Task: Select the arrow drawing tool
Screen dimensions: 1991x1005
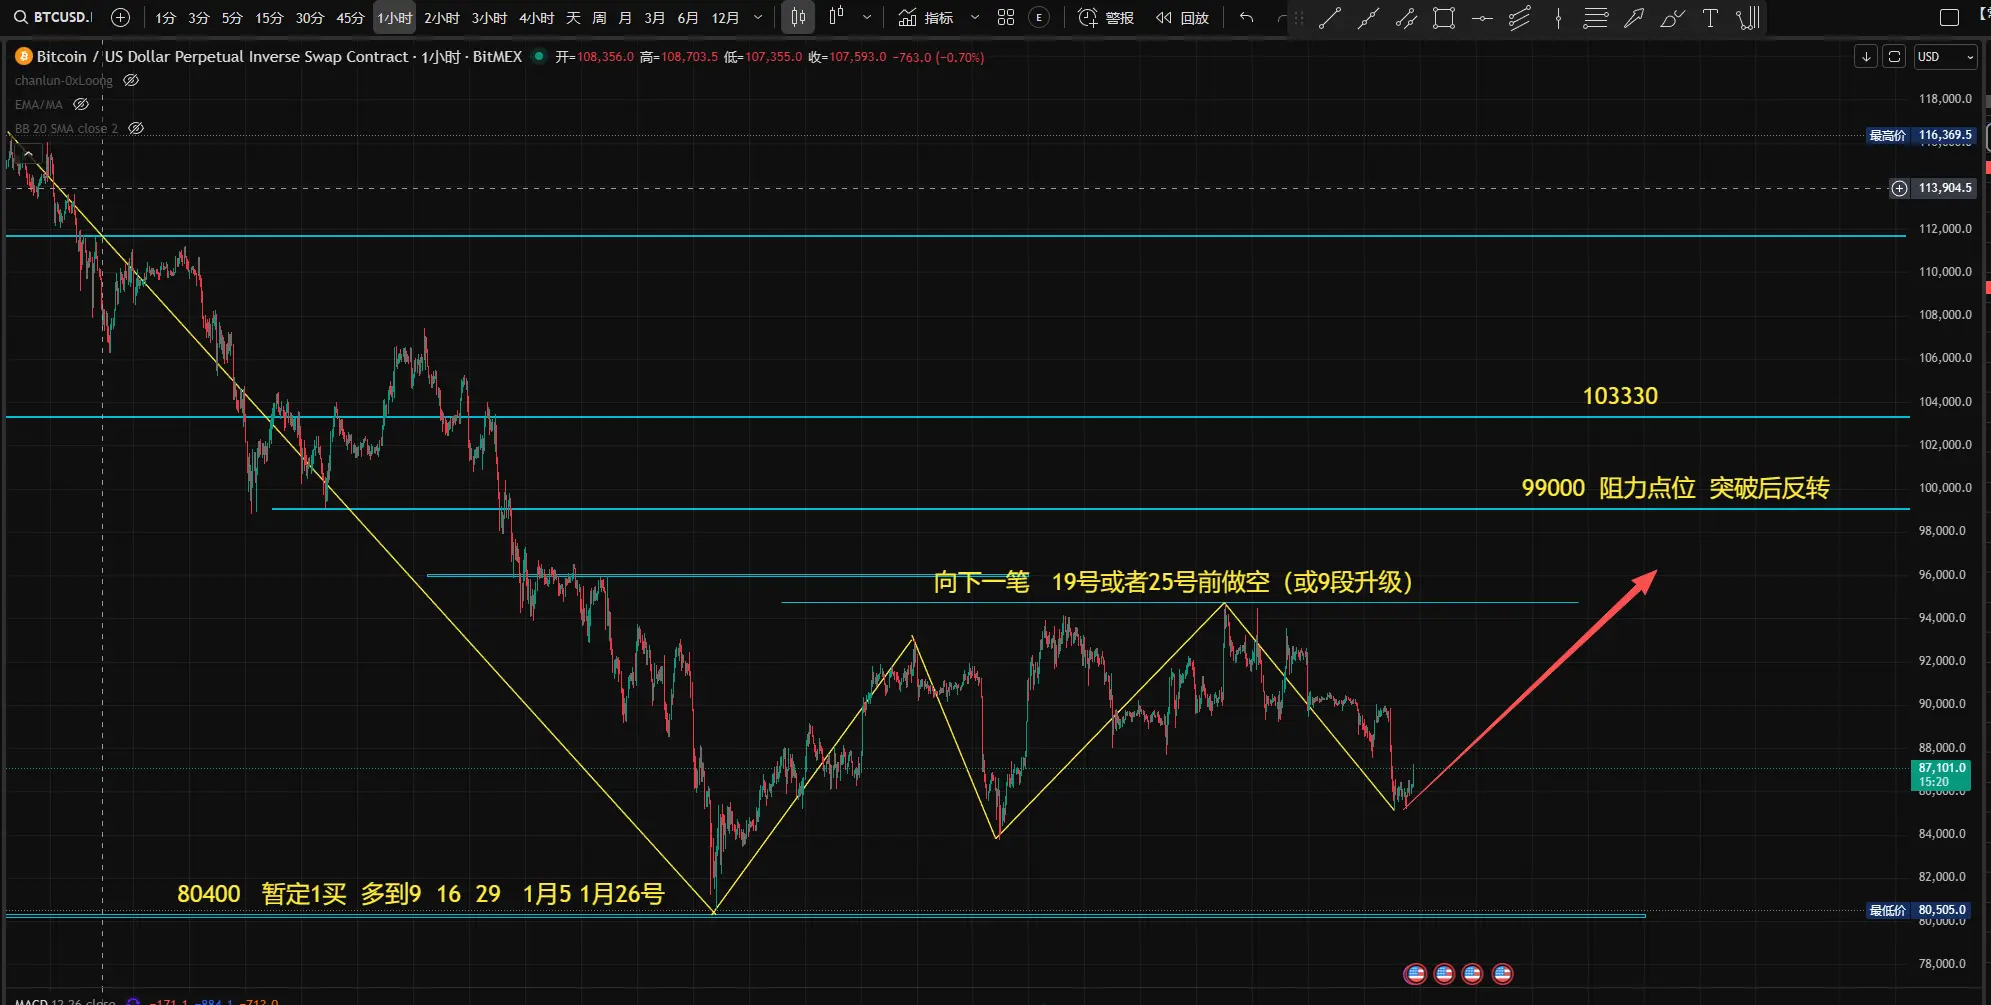Action: point(1634,18)
